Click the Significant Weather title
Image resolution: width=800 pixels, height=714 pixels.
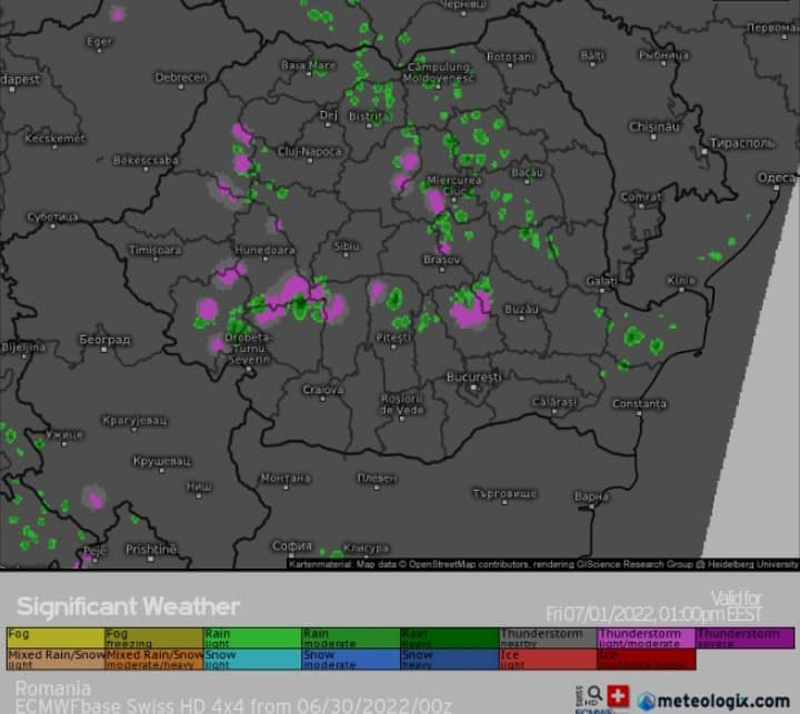(128, 606)
